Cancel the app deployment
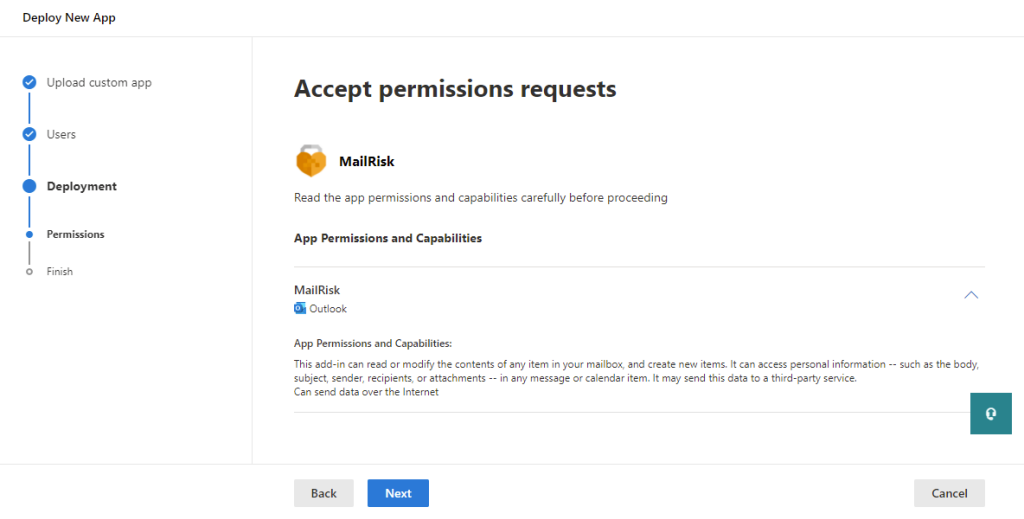Screen dimensions: 1024x519 click(949, 493)
